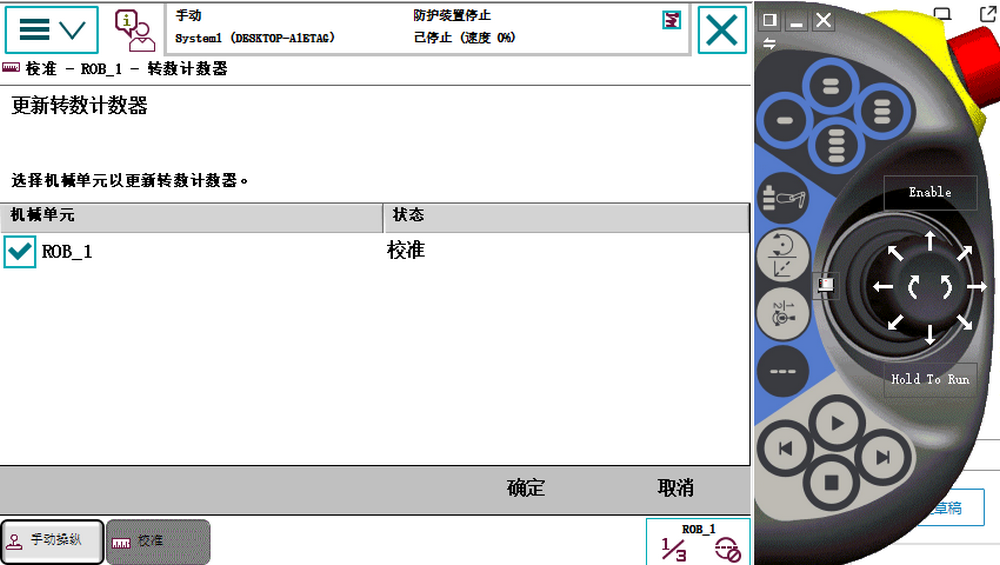Click the 状态 column header
This screenshot has height=565, width=1000.
[566, 217]
